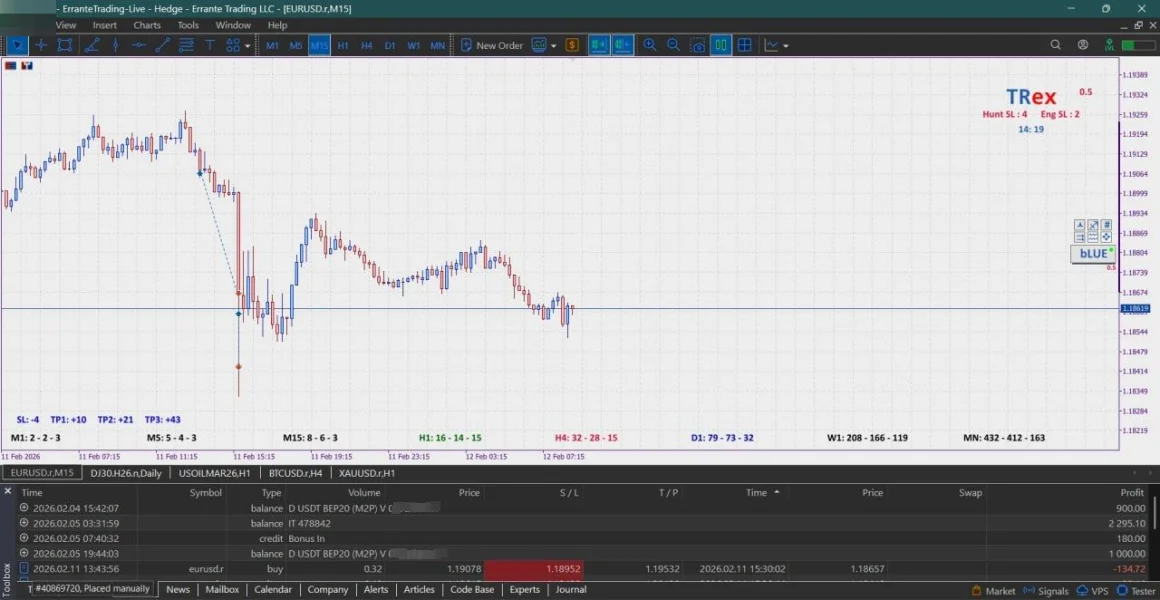Select the text label tool
This screenshot has height=600, width=1160.
[210, 45]
